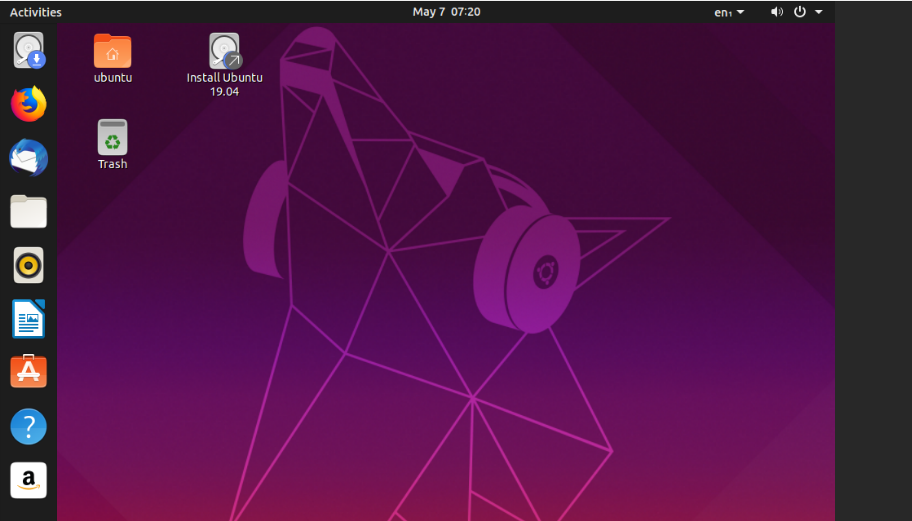Click the 'ubuntu' folder name label
This screenshot has height=521, width=912.
pyautogui.click(x=112, y=78)
